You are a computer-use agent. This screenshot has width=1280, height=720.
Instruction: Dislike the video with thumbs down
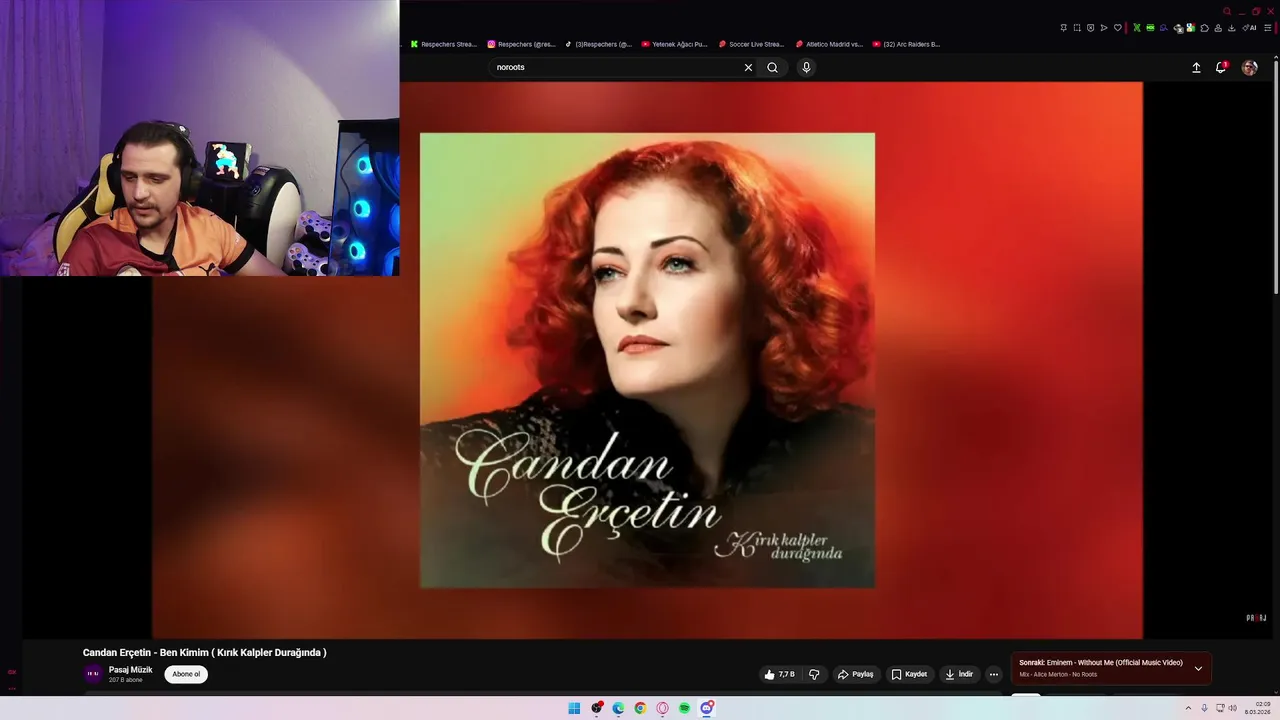click(x=814, y=674)
